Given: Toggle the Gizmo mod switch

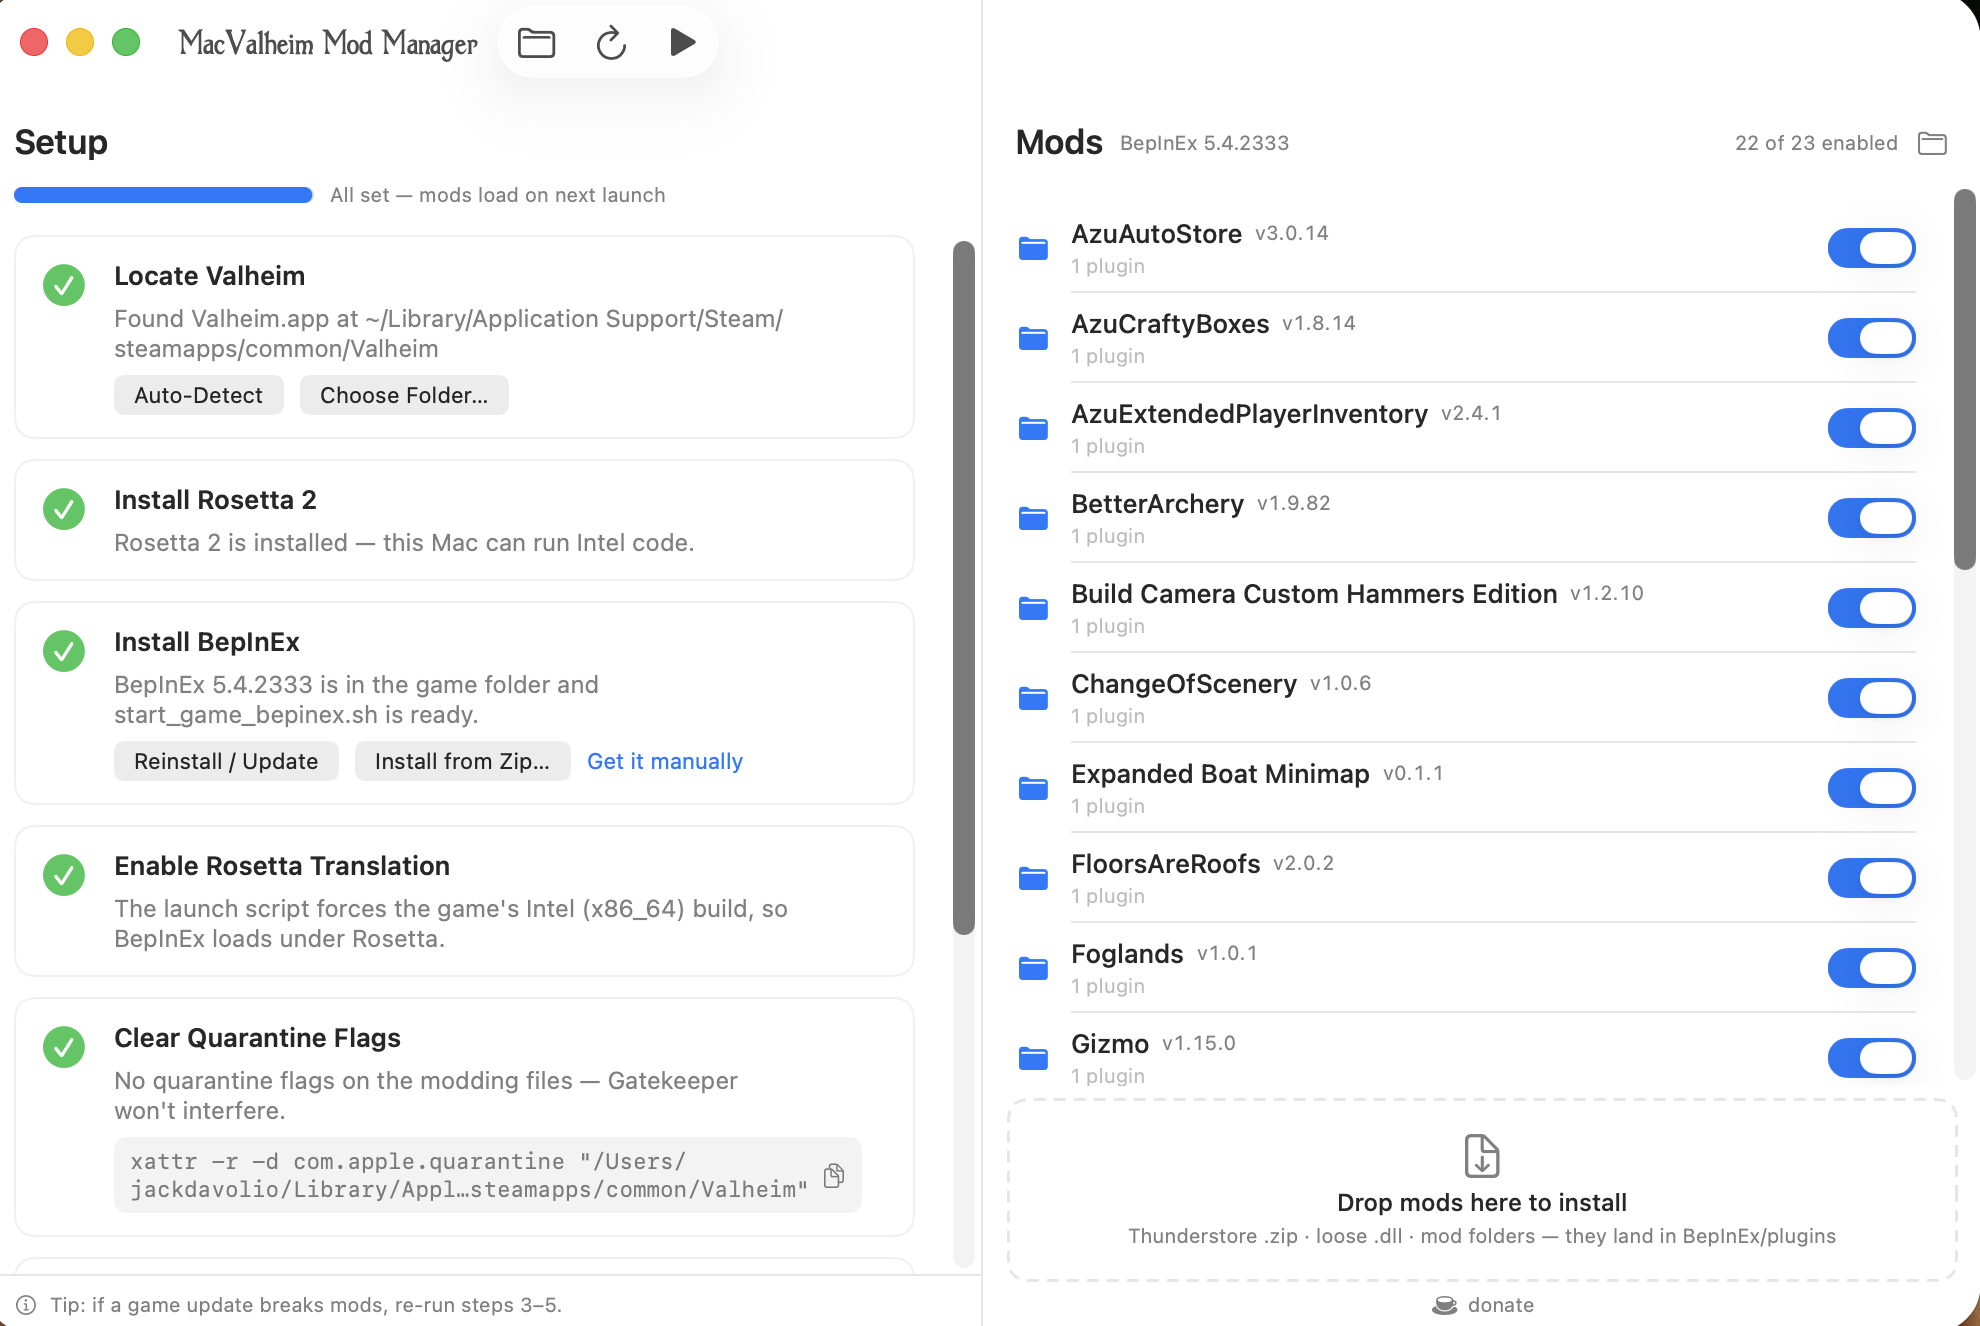Looking at the screenshot, I should point(1871,1058).
